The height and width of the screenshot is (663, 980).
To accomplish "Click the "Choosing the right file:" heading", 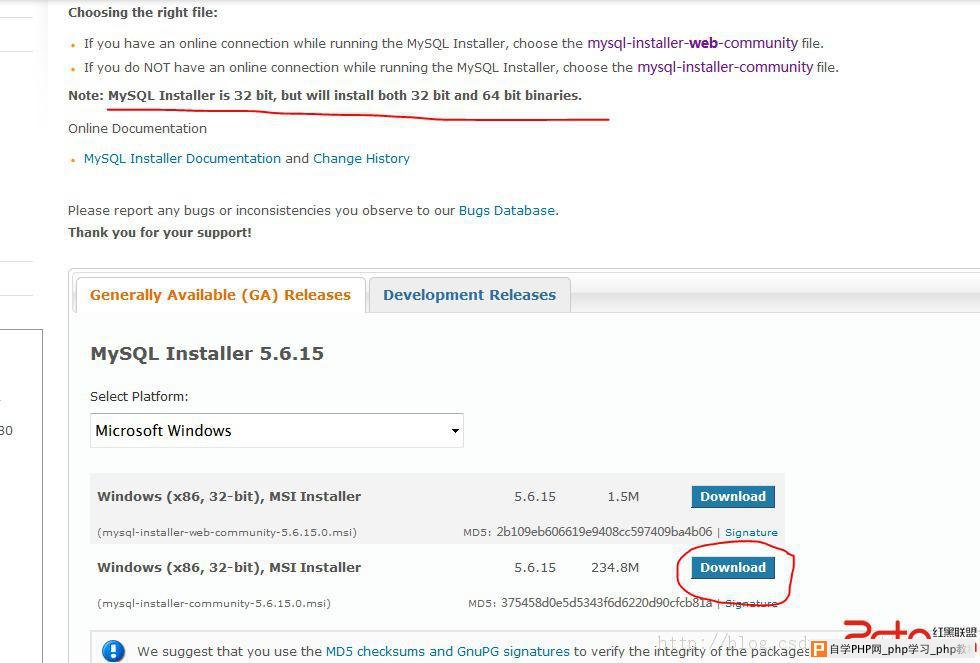I will click(x=143, y=12).
